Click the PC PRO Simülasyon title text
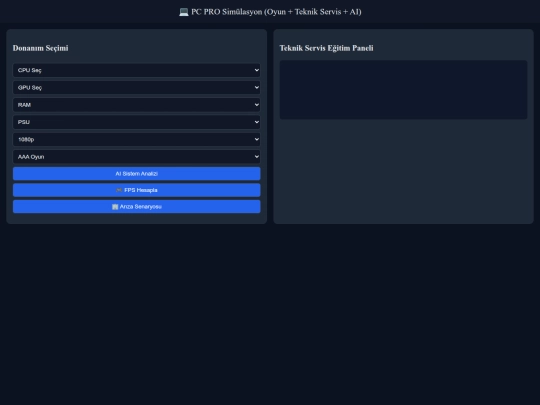Image resolution: width=540 pixels, height=405 pixels. tap(276, 12)
